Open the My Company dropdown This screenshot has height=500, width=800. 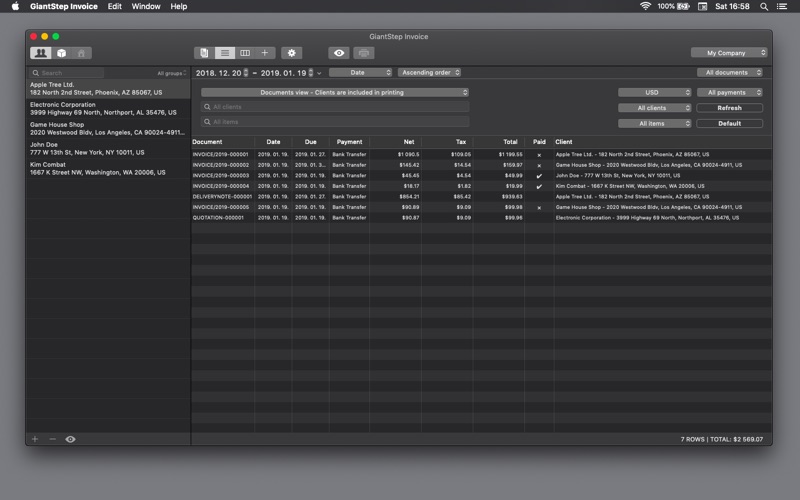(729, 53)
